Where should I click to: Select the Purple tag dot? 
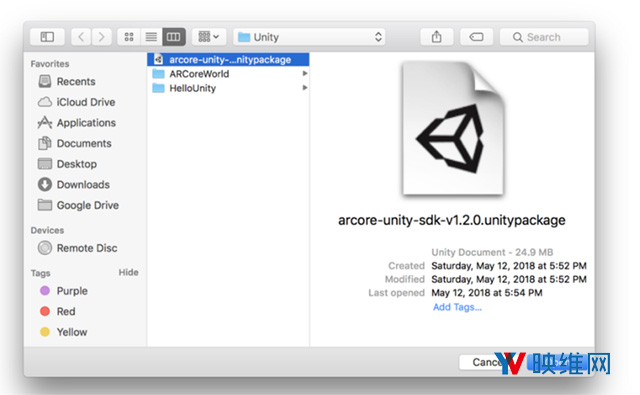45,291
